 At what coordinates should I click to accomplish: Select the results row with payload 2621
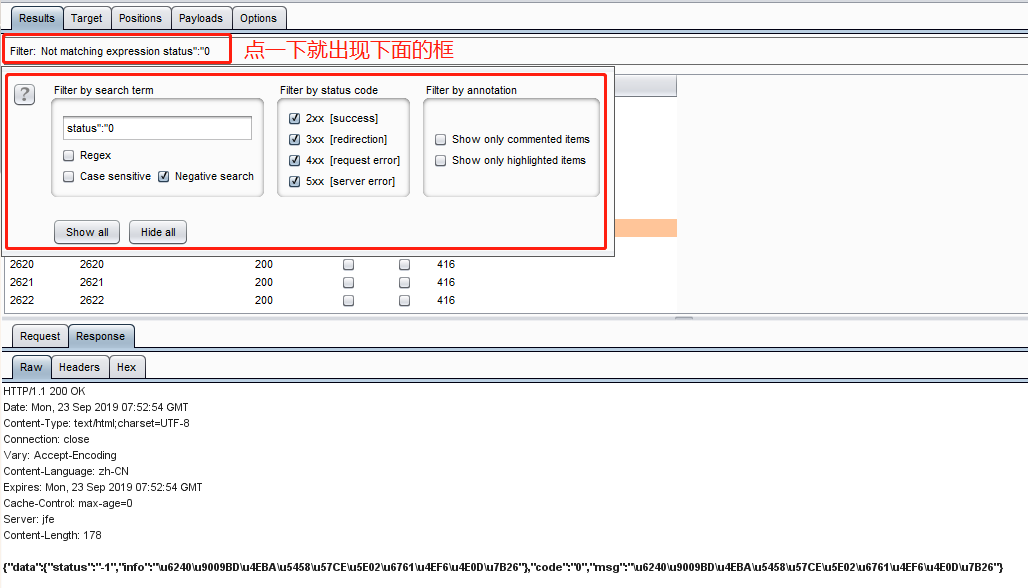[x=340, y=283]
